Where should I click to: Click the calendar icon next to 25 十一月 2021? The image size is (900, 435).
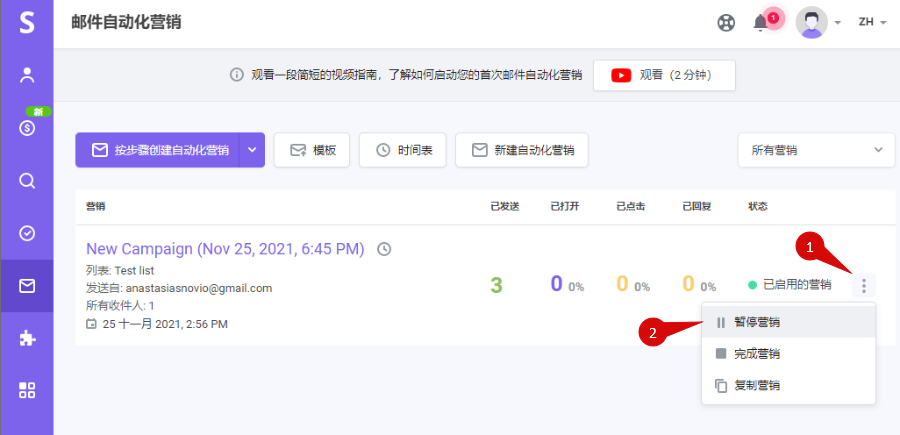pyautogui.click(x=91, y=324)
